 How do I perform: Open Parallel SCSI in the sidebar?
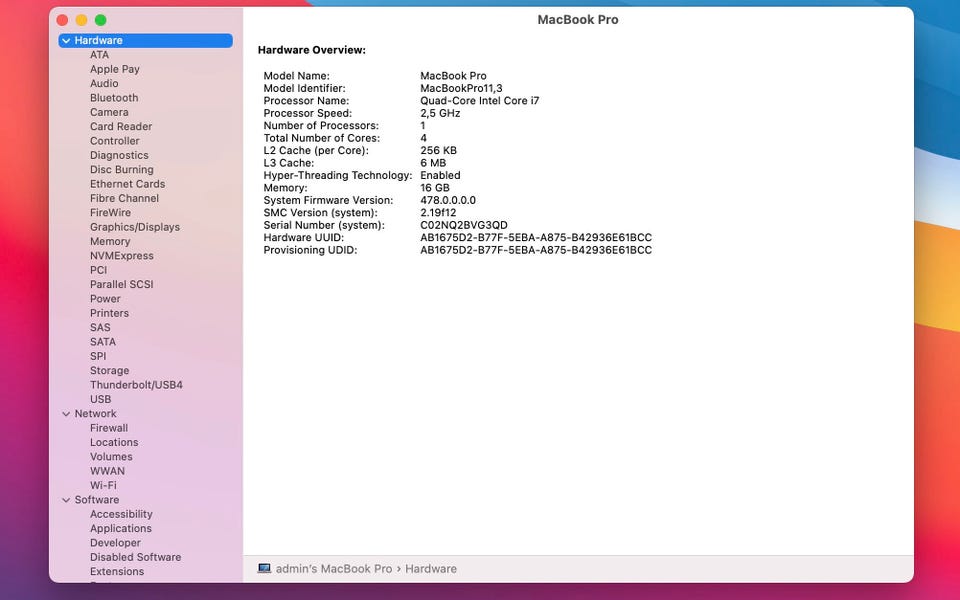pos(122,285)
